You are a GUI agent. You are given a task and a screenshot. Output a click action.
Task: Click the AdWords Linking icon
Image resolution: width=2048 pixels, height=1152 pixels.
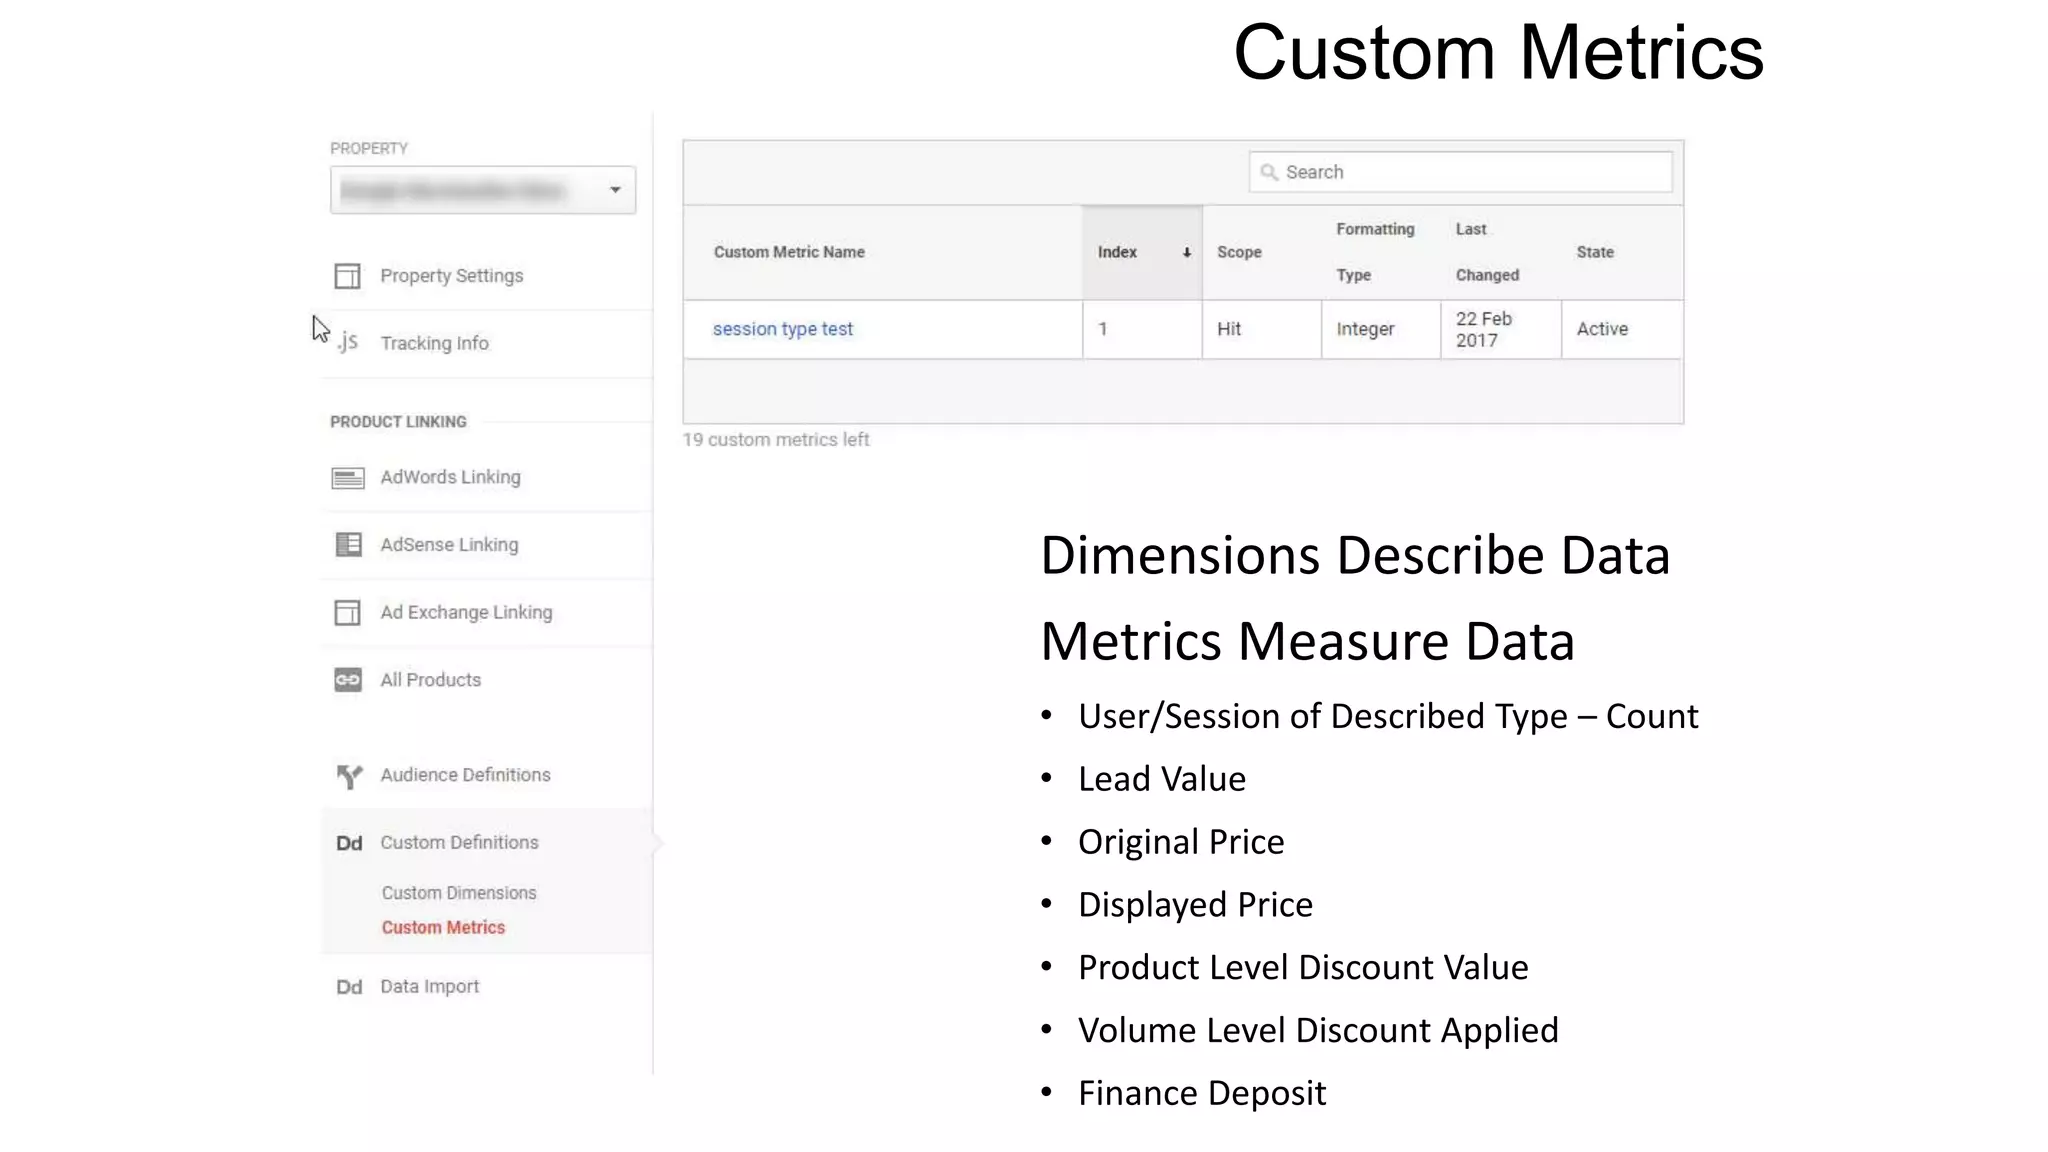(x=348, y=478)
